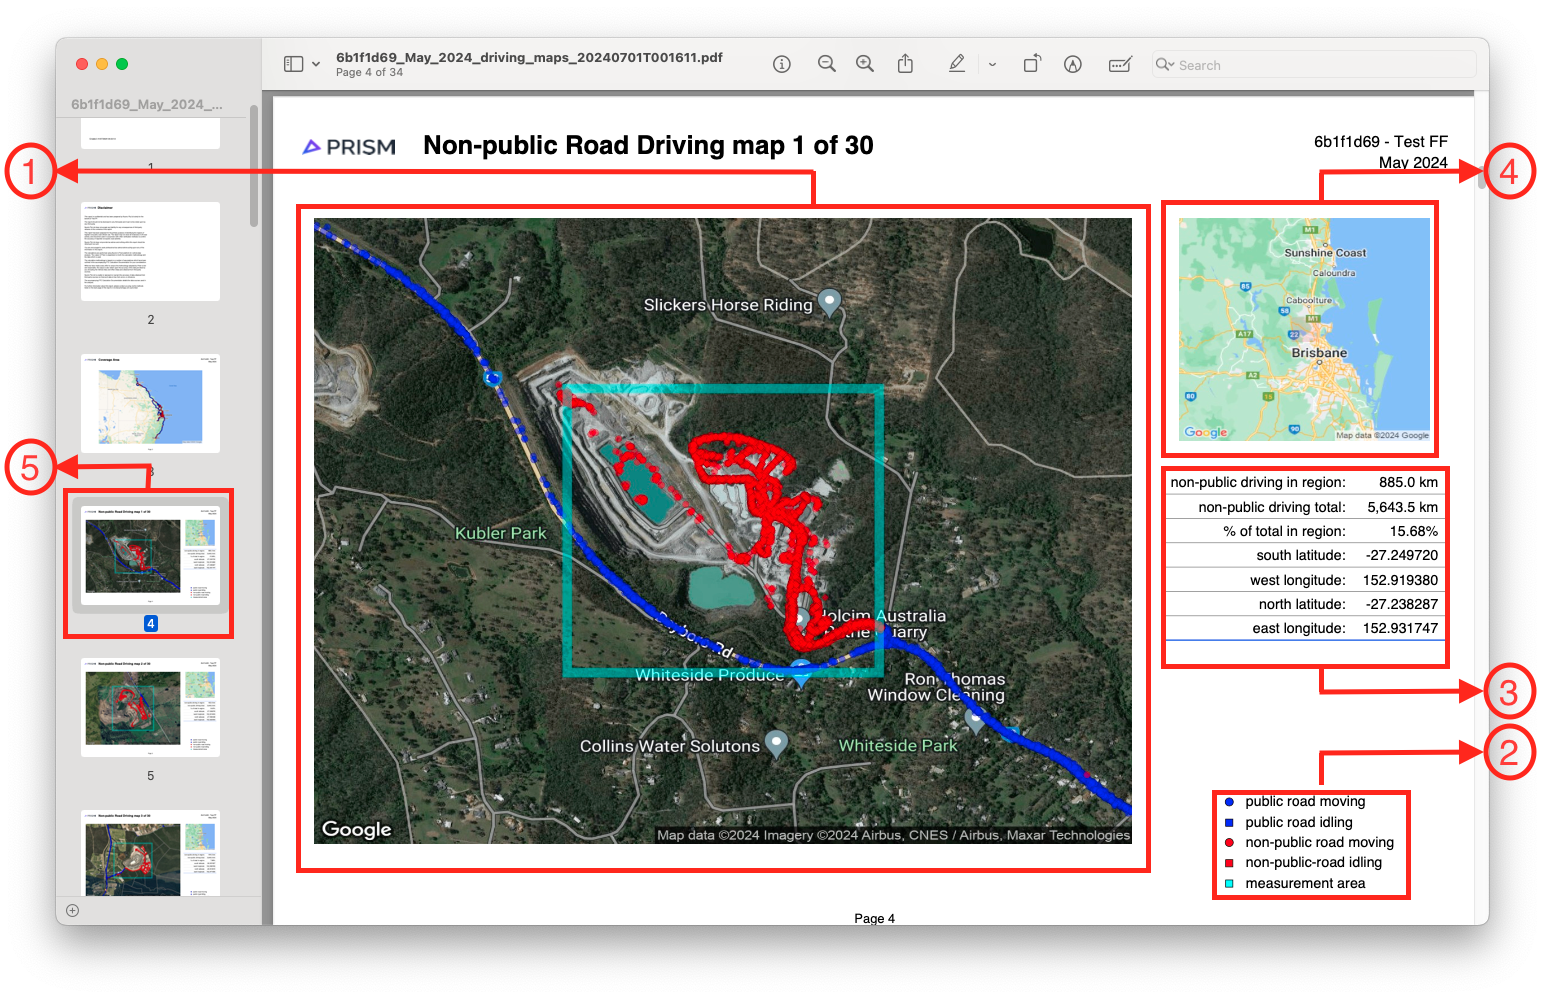The width and height of the screenshot is (1545, 999).
Task: Click the cyan measurement area legend swatch
Action: pyautogui.click(x=1229, y=883)
